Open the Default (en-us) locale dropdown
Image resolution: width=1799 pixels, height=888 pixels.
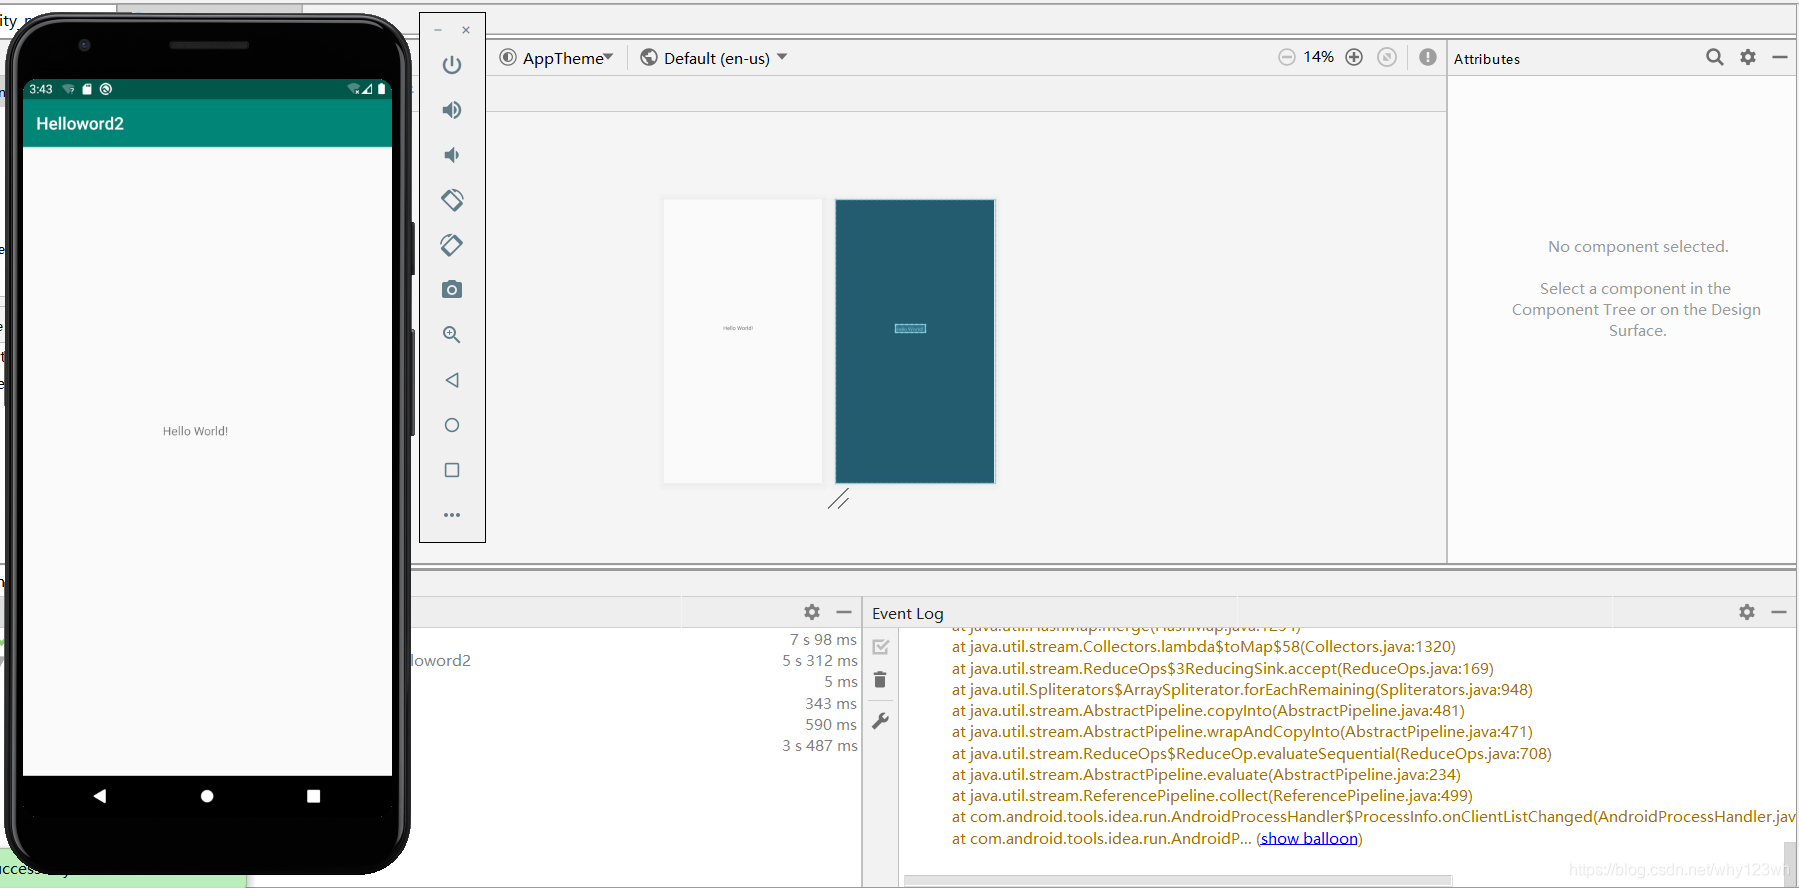pos(714,58)
